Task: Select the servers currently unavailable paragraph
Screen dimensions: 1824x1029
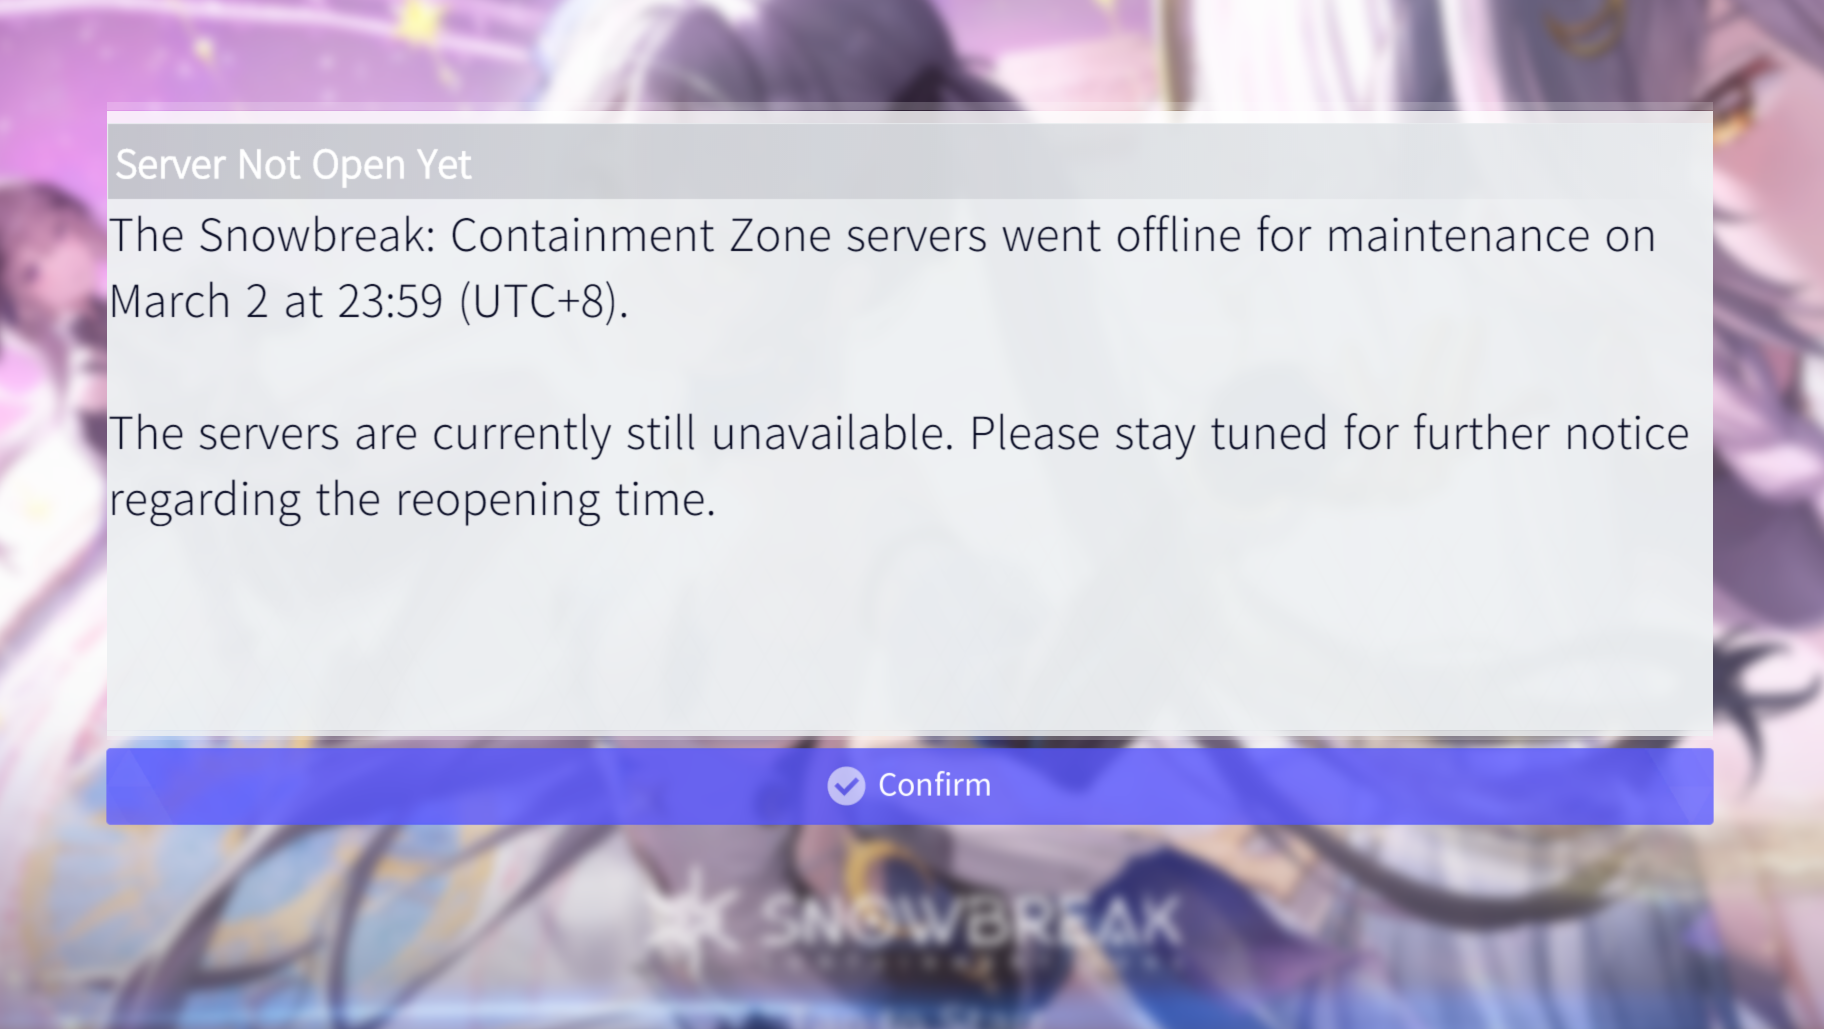Action: coord(899,466)
